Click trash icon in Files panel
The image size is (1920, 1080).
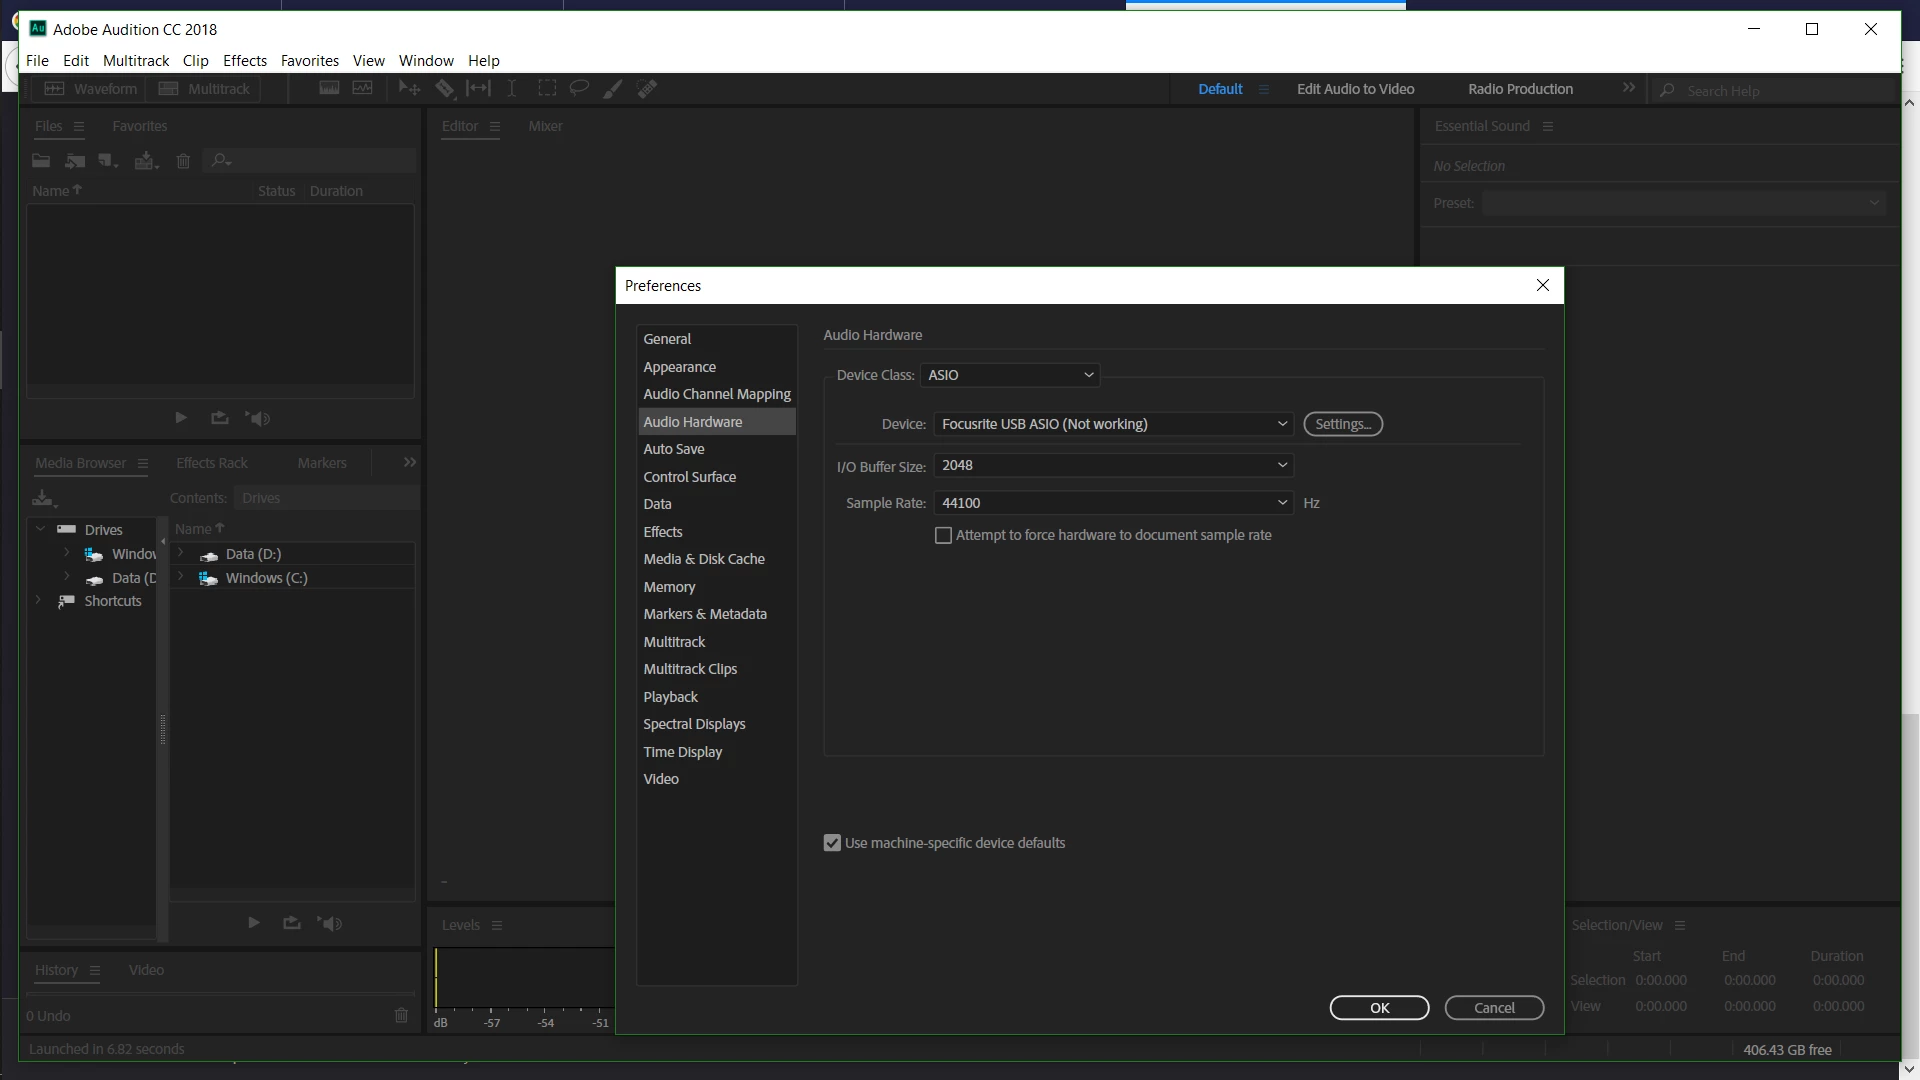[x=183, y=161]
